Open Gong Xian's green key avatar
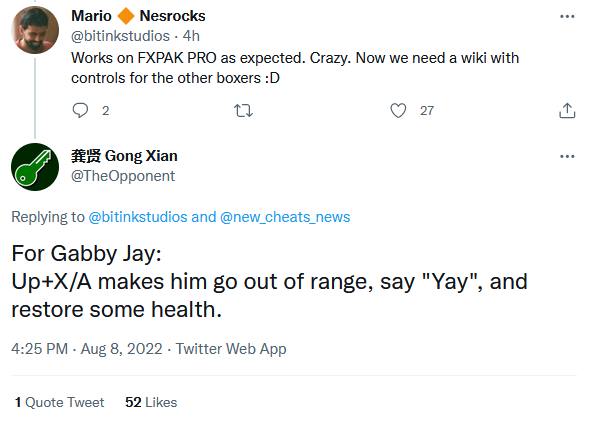This screenshot has width=591, height=425. tap(35, 167)
